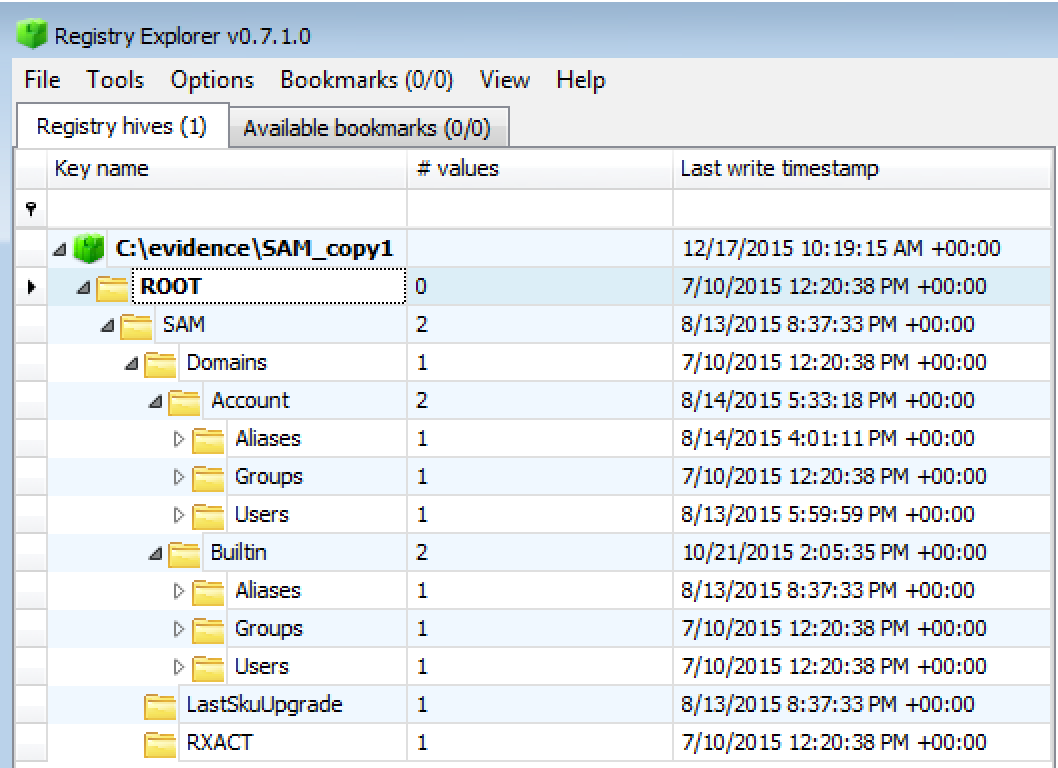This screenshot has width=1058, height=768.
Task: Click timestamp 10/21/2015 2:05:35 PM +00:00
Action: click(x=834, y=552)
